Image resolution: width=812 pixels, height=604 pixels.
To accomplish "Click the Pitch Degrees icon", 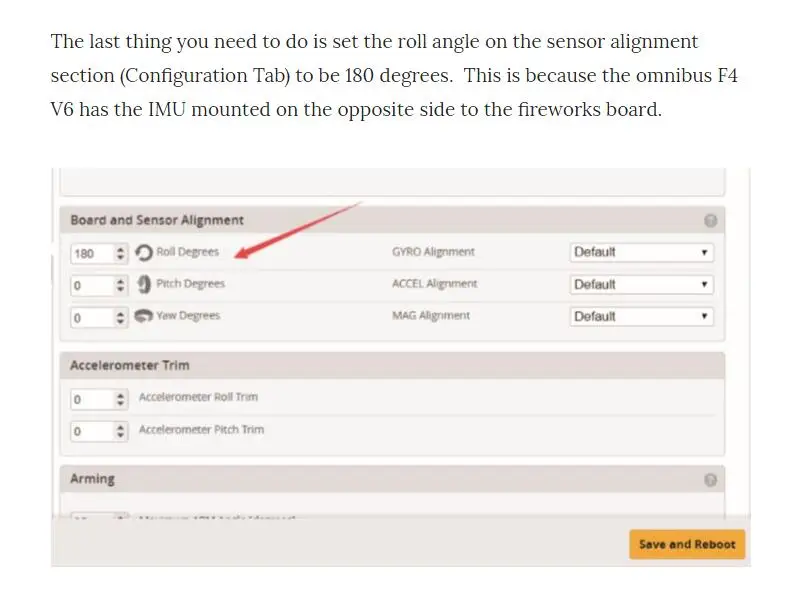I will point(144,284).
